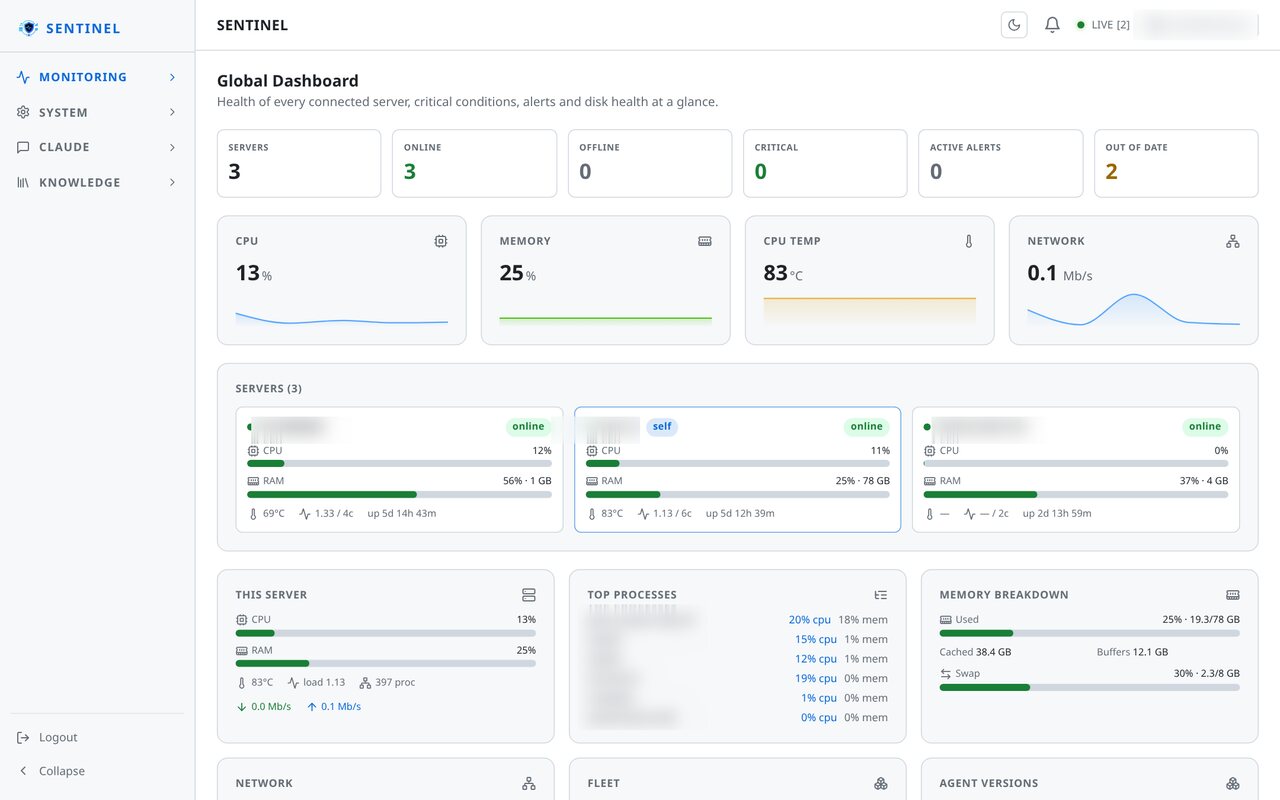Click the download arrow next to 0.0 Mb/s

coord(241,706)
